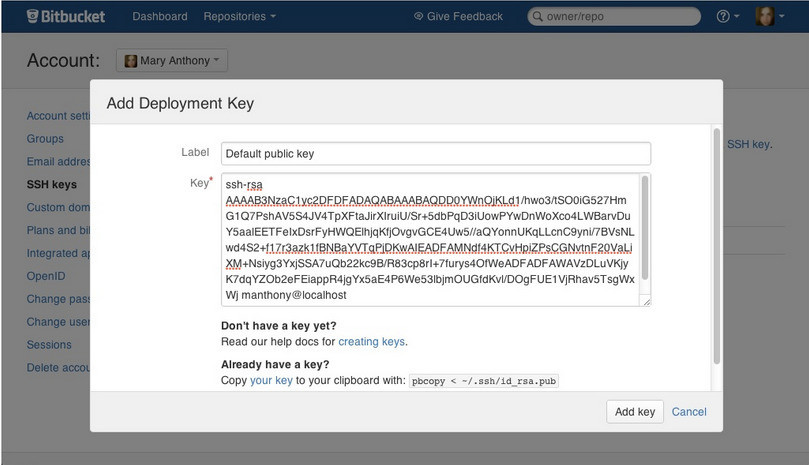This screenshot has width=809, height=465.
Task: Open the Groups sidebar link
Action: point(45,139)
